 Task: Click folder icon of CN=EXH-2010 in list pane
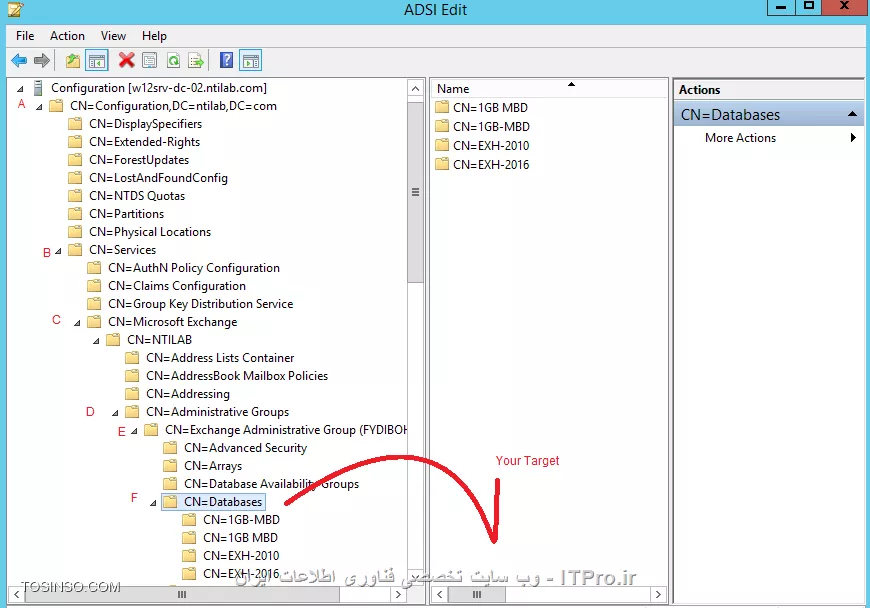pyautogui.click(x=442, y=145)
